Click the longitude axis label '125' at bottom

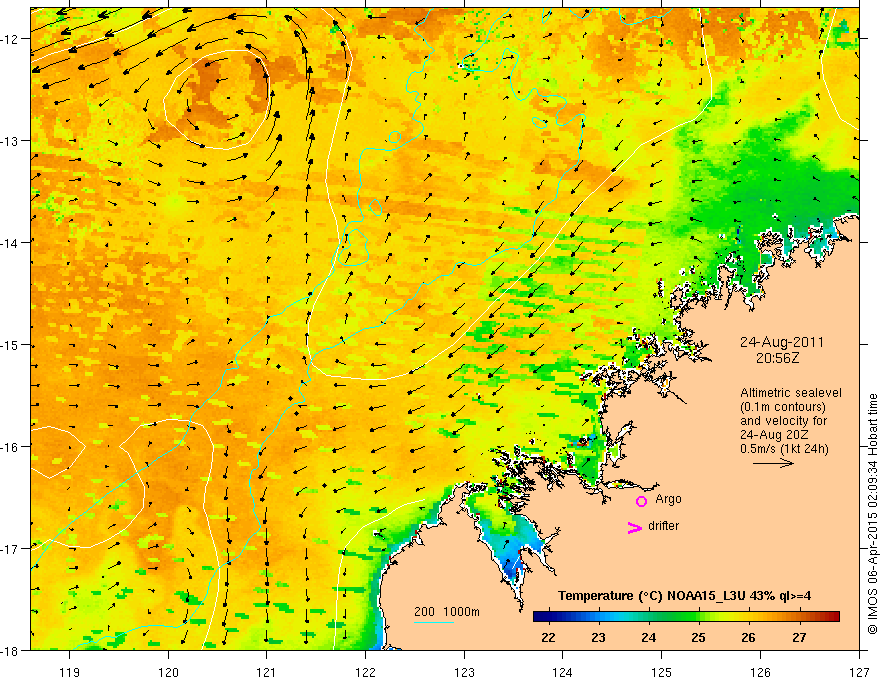[661, 672]
